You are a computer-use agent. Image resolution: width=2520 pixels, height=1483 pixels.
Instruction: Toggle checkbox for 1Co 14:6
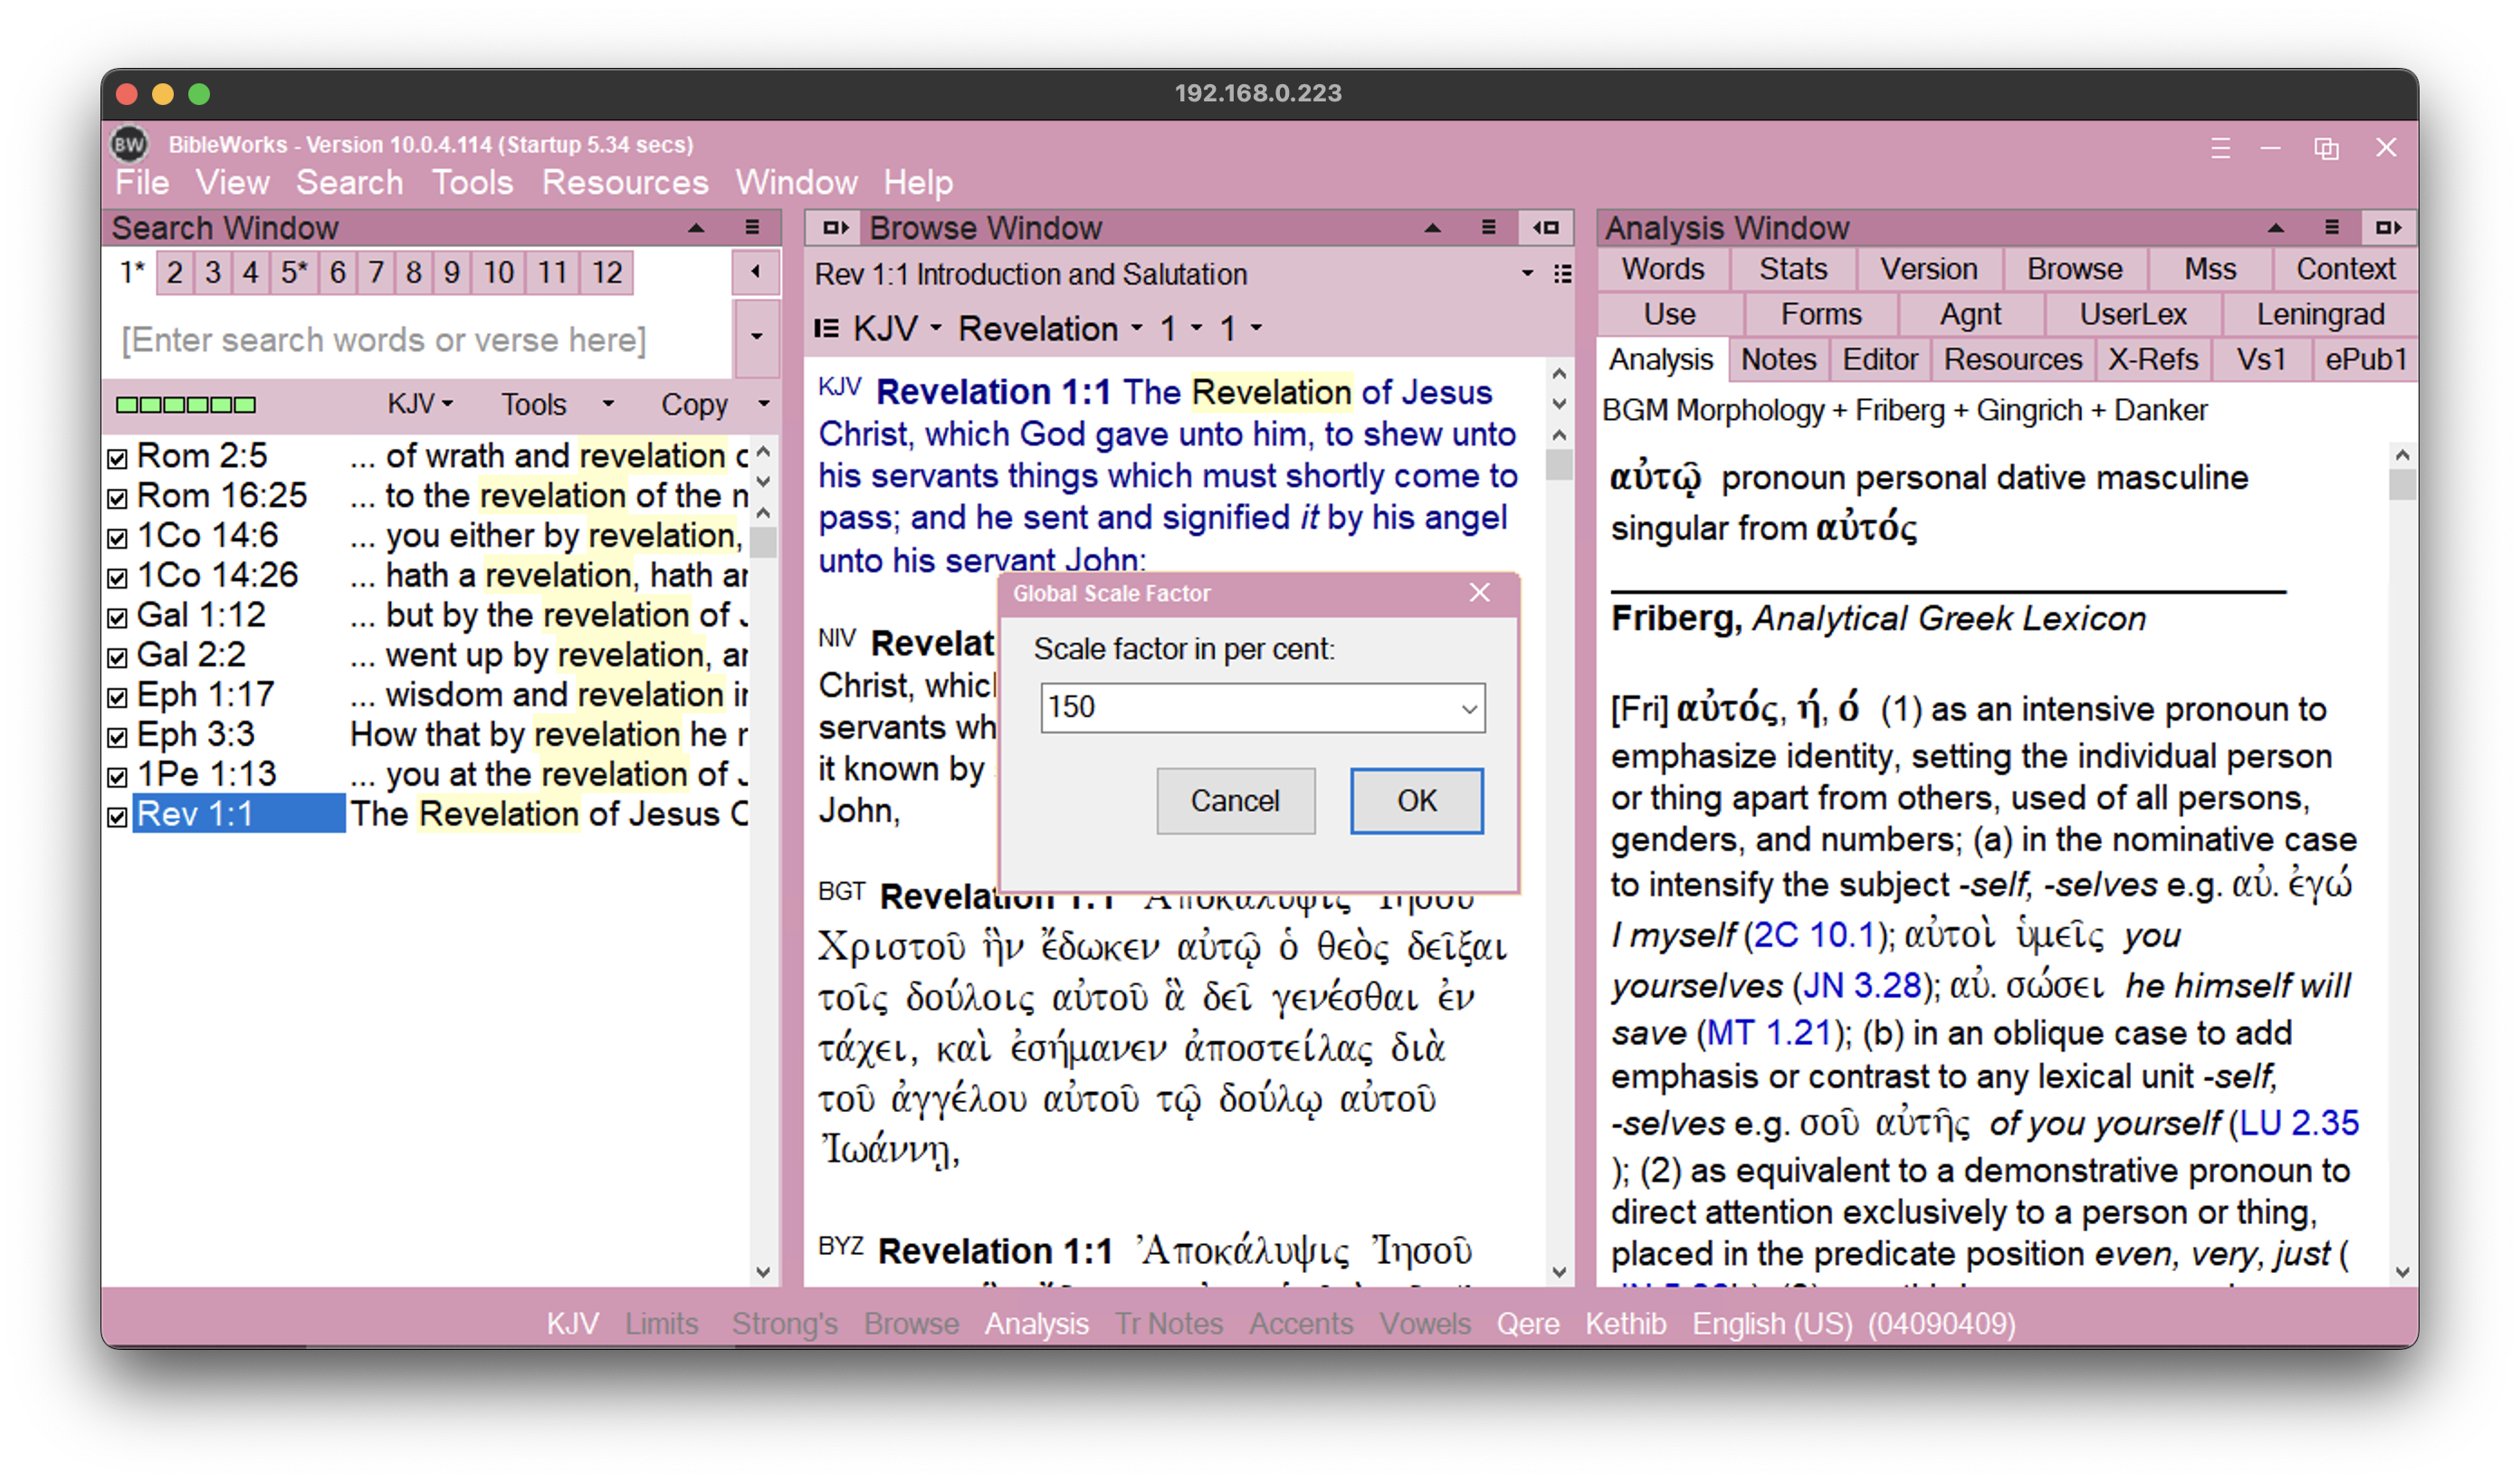(x=117, y=538)
